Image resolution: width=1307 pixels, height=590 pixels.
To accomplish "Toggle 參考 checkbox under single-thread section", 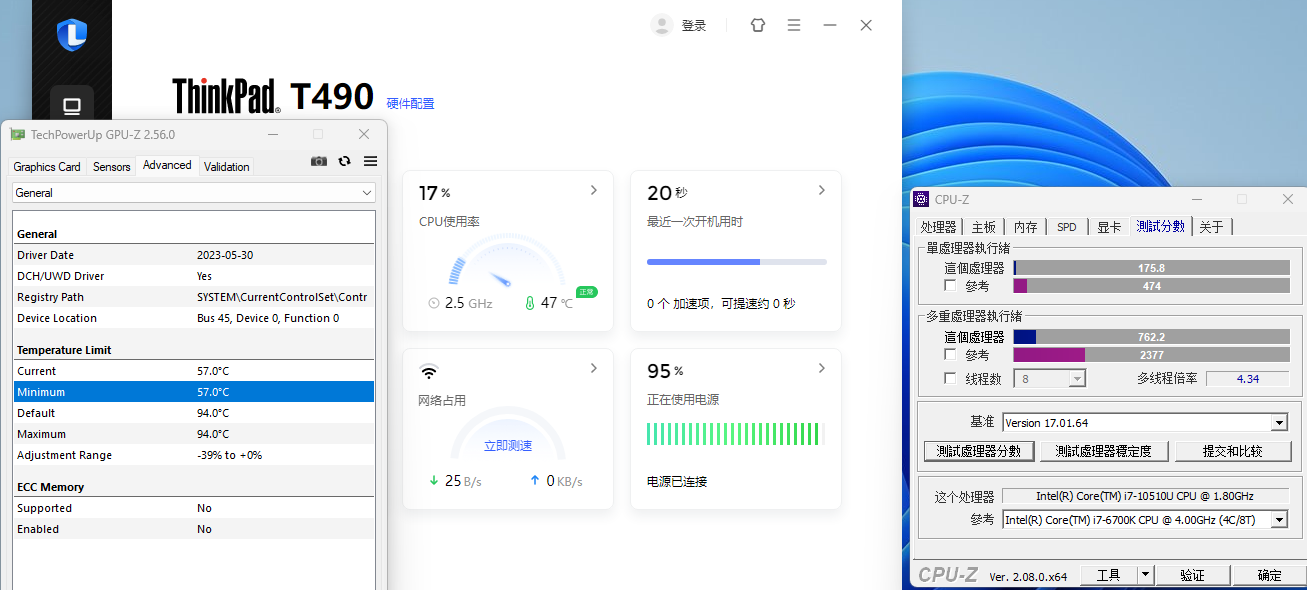I will pos(950,286).
